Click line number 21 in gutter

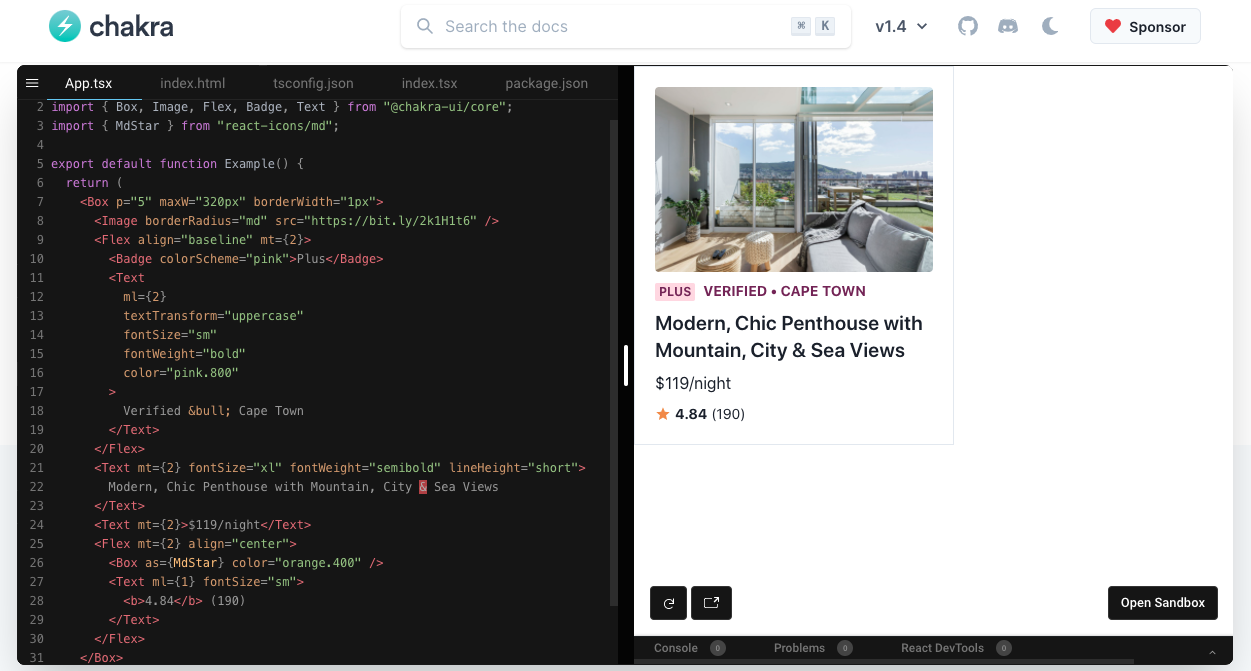pyautogui.click(x=37, y=468)
